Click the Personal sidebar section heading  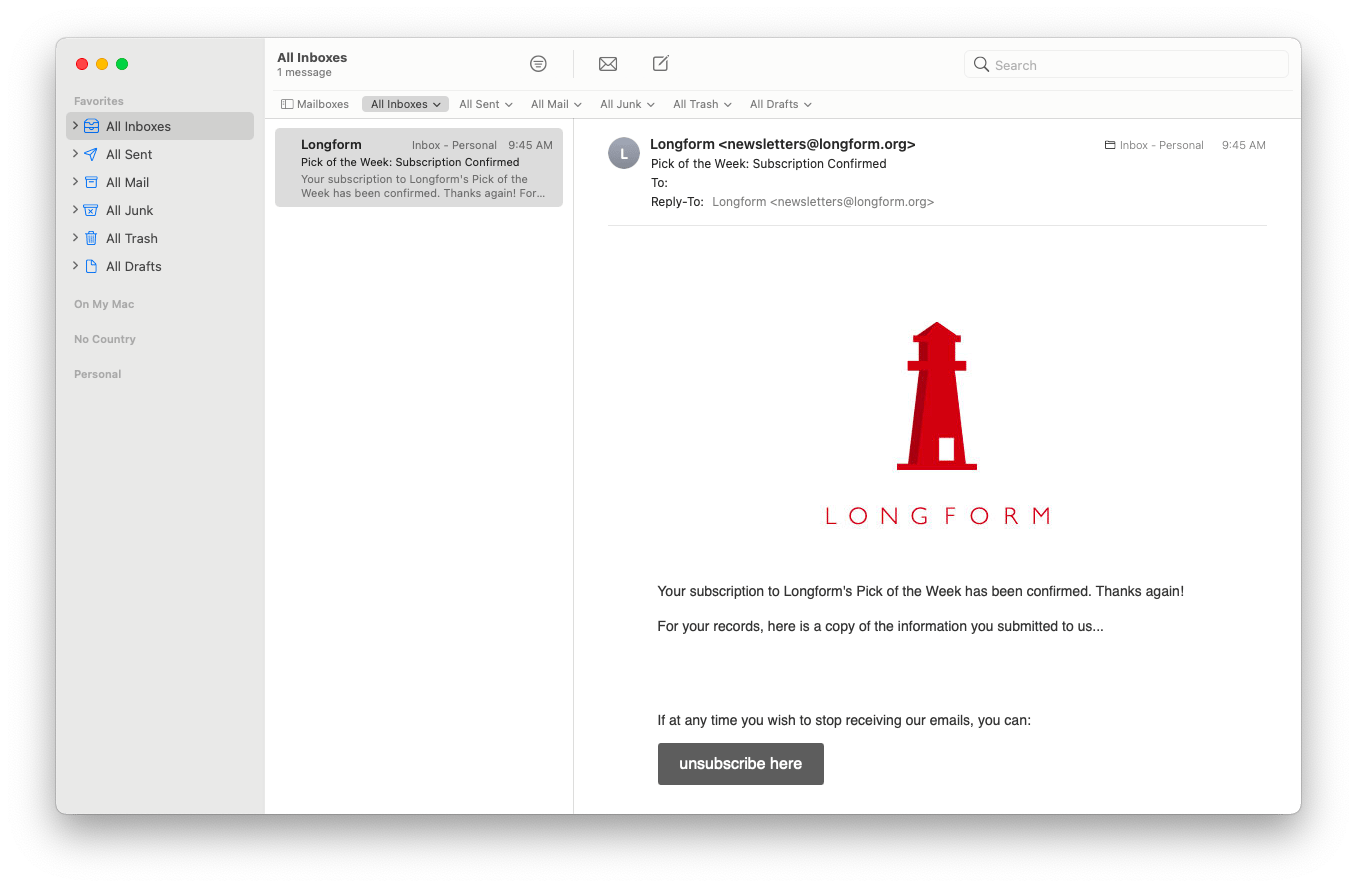(98, 374)
